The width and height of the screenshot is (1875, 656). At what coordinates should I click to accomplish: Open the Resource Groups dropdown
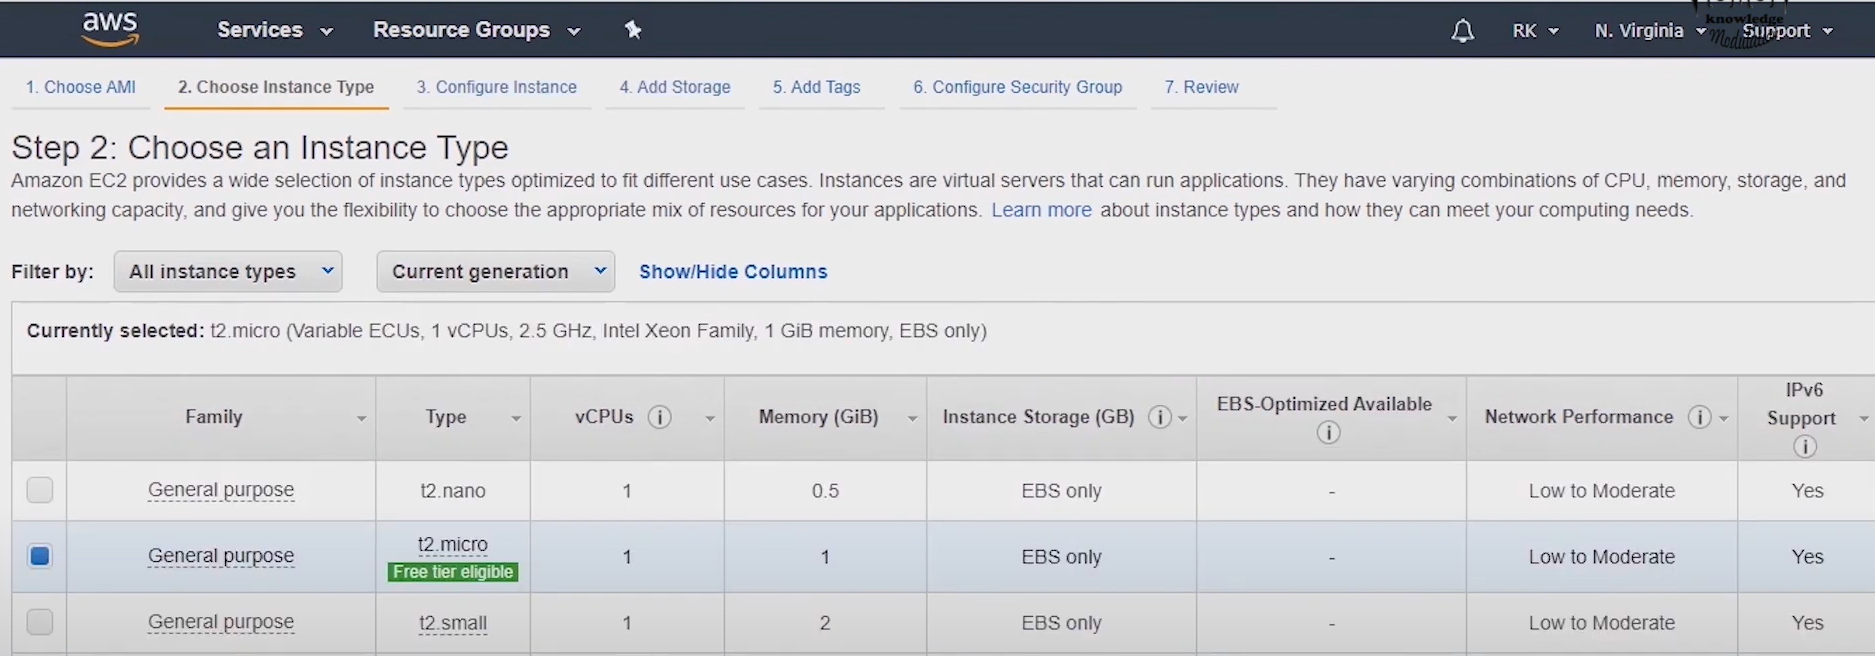(477, 30)
